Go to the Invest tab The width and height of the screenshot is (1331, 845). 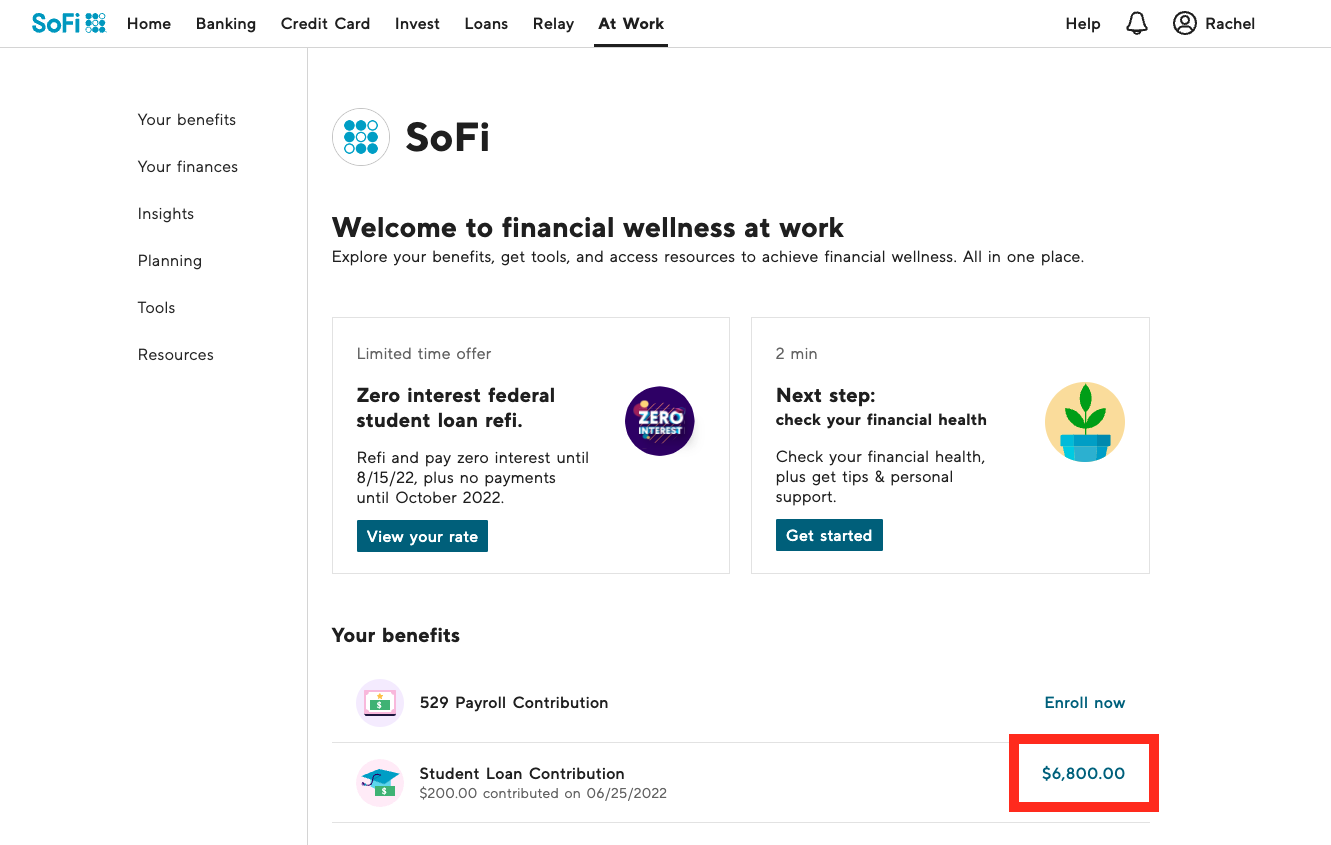(x=417, y=24)
